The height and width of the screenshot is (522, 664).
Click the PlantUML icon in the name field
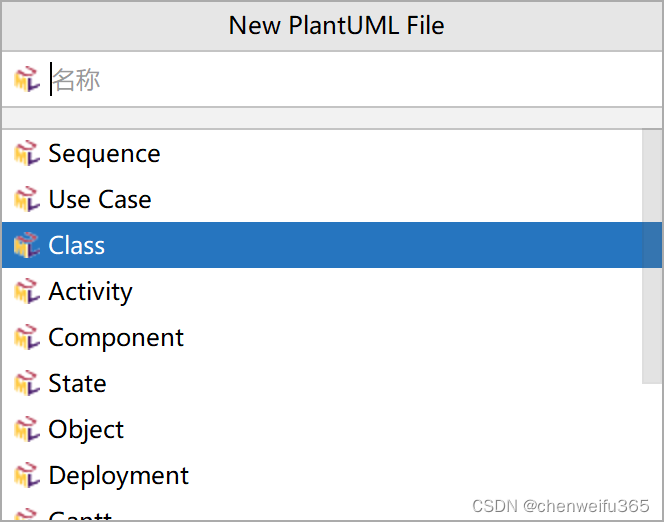27,79
